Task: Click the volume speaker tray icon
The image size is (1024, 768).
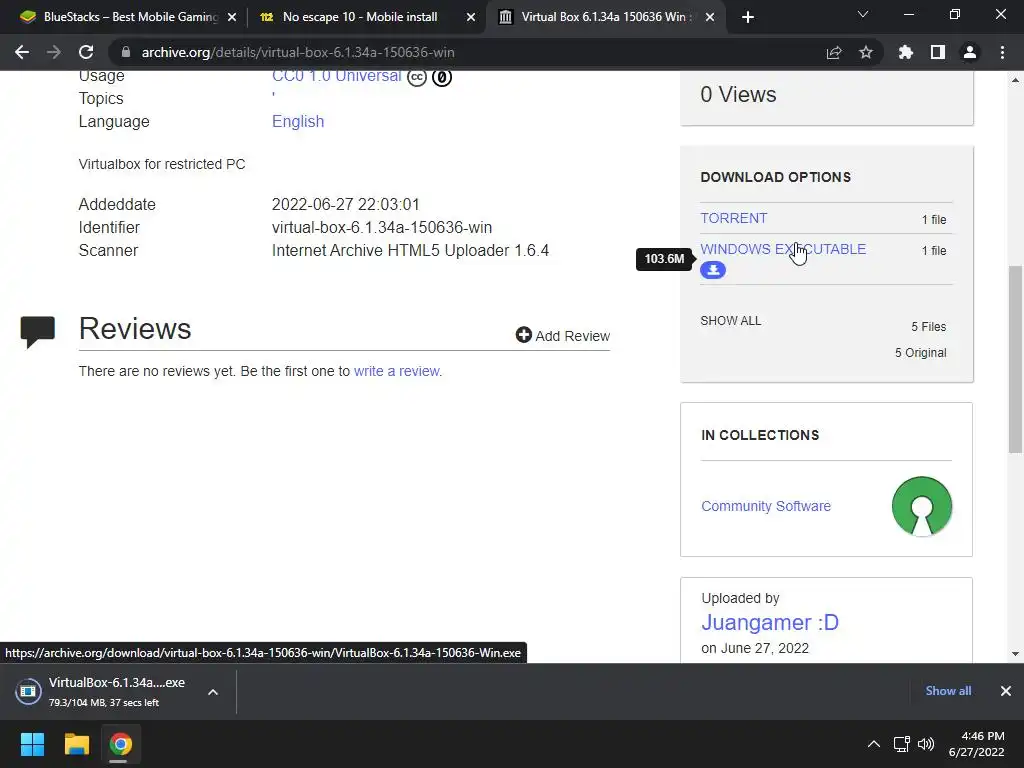Action: pos(925,744)
